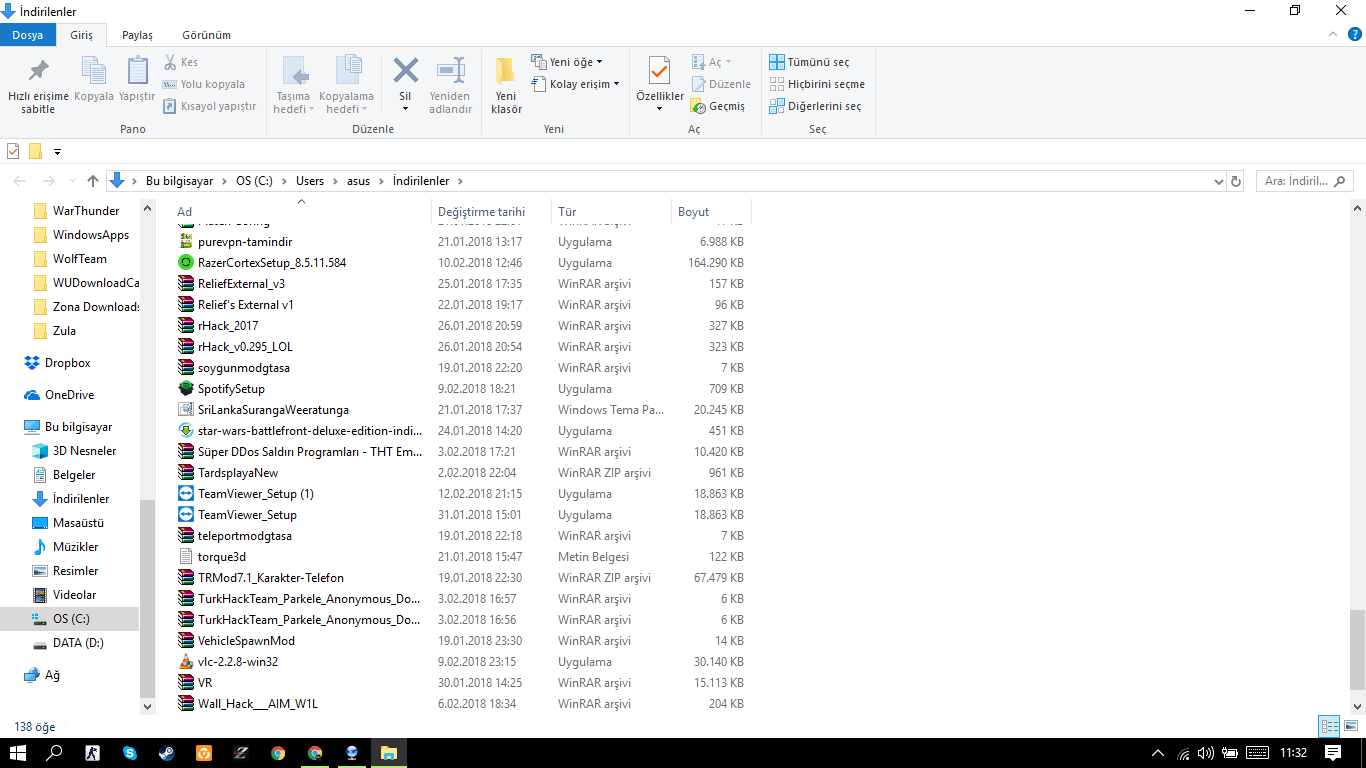Select DATA (D:) drive in the sidebar
The image size is (1366, 768).
pyautogui.click(x=78, y=643)
